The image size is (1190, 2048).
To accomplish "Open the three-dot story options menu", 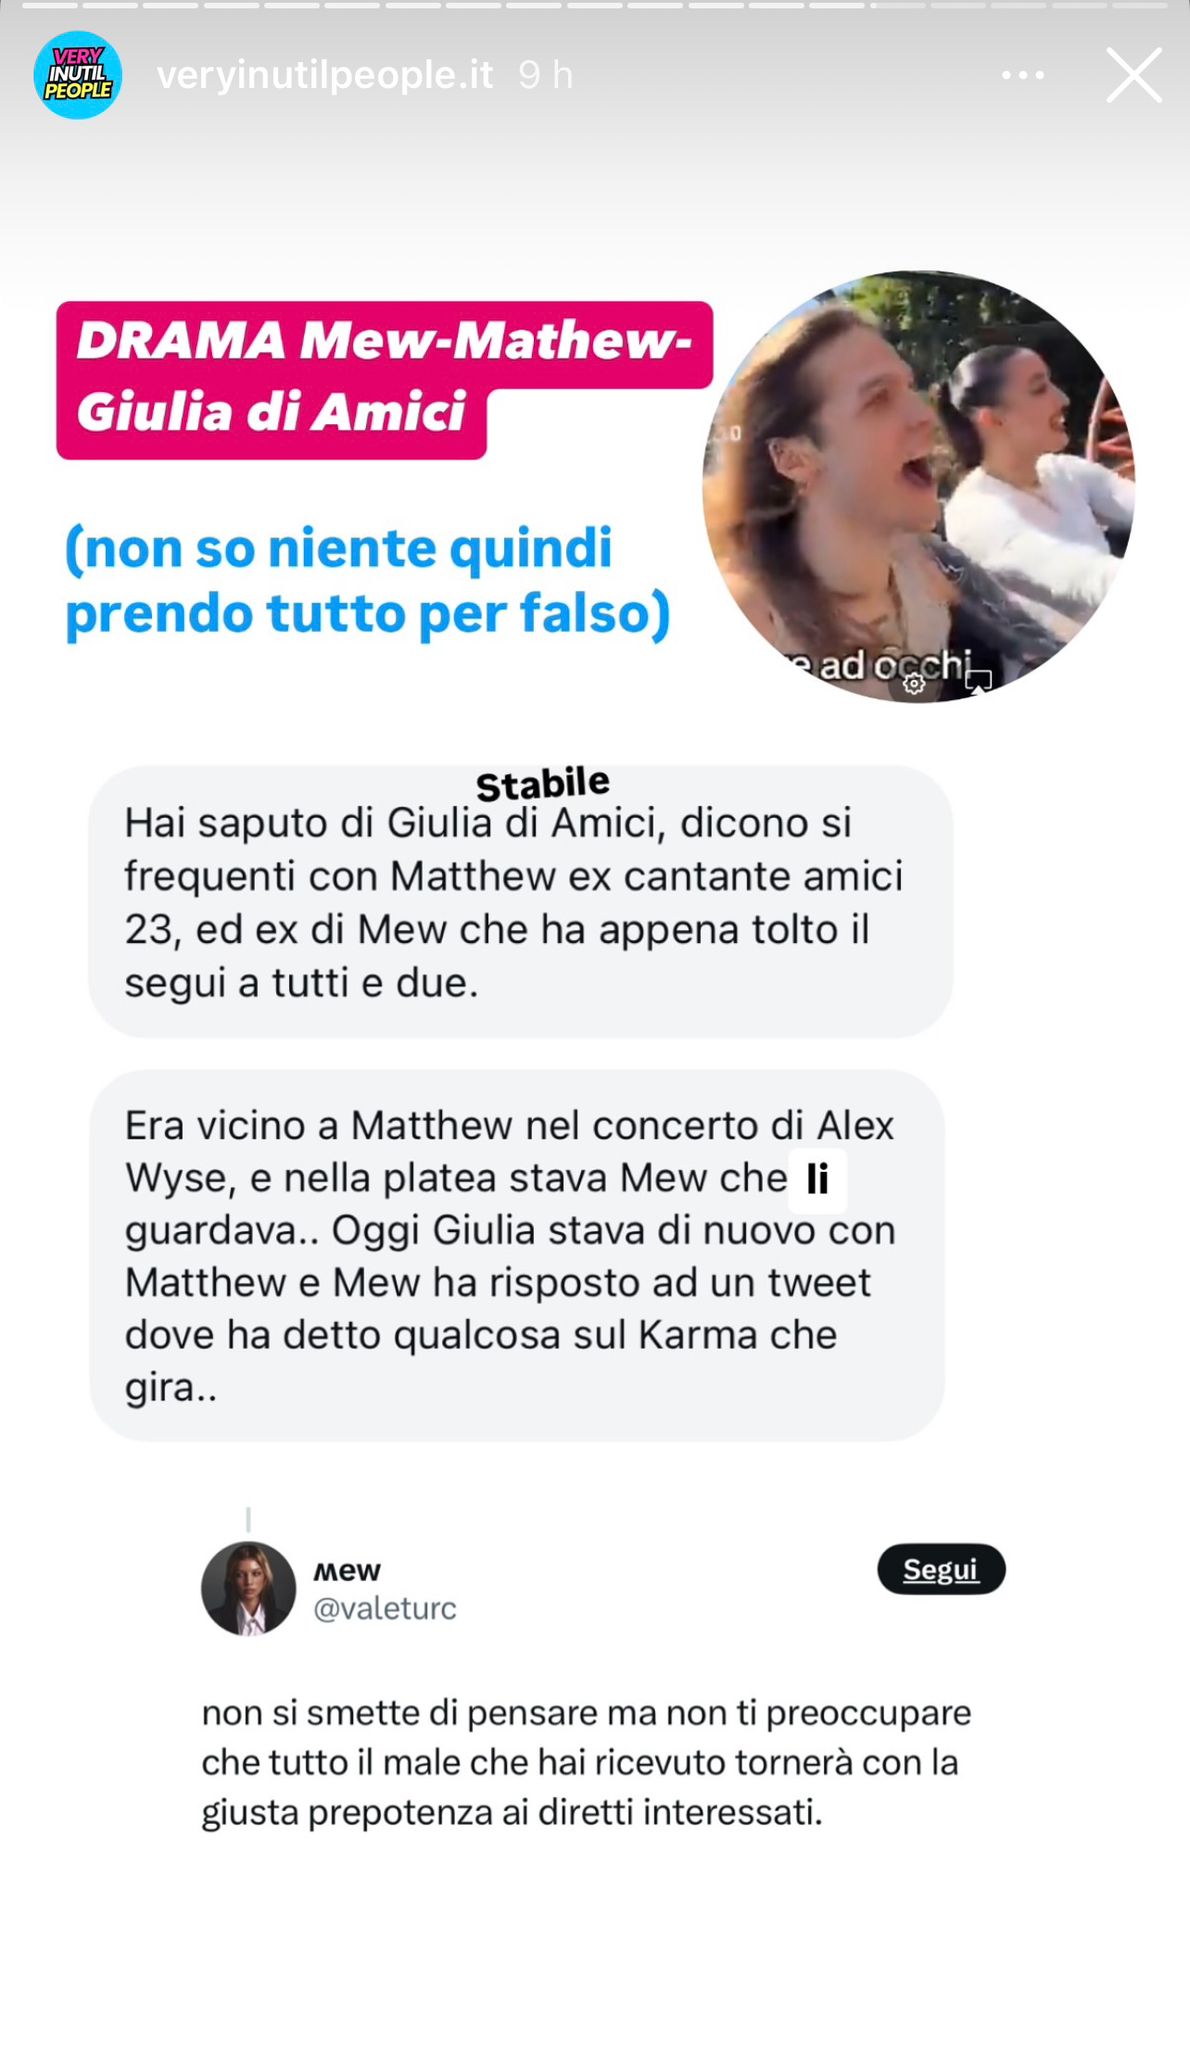I will pyautogui.click(x=1023, y=75).
